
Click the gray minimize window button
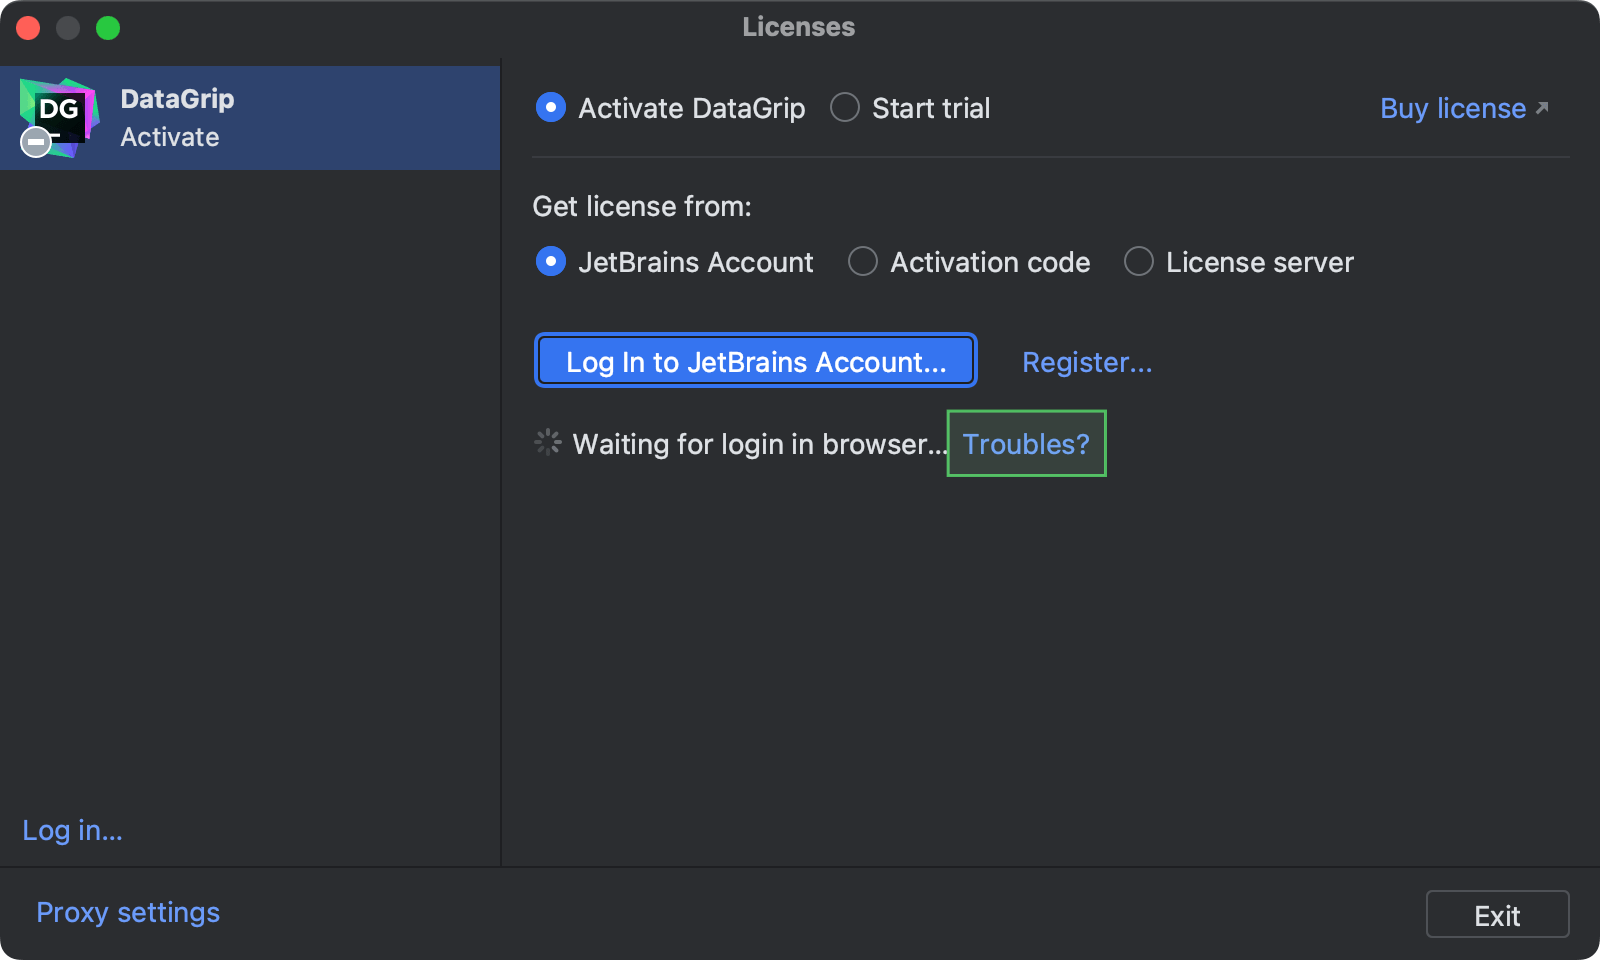coord(68,28)
